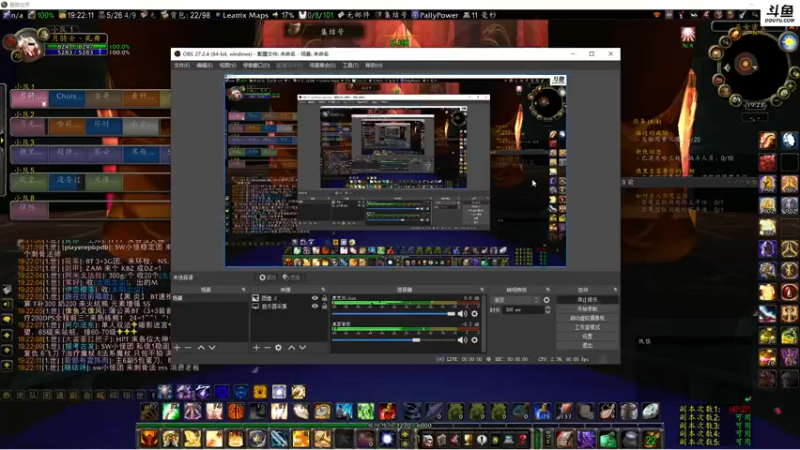Open WoW character info micro-menu icon

428,440
